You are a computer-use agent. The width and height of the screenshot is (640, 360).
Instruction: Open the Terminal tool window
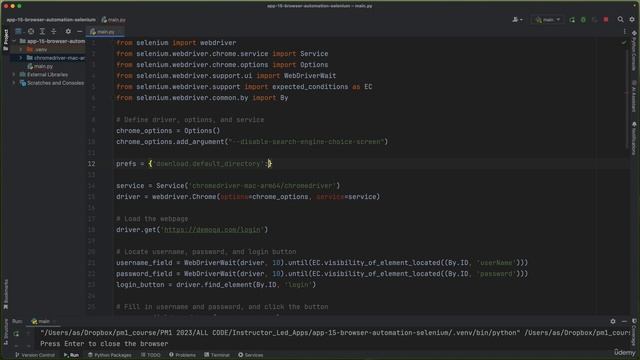[x=217, y=355]
